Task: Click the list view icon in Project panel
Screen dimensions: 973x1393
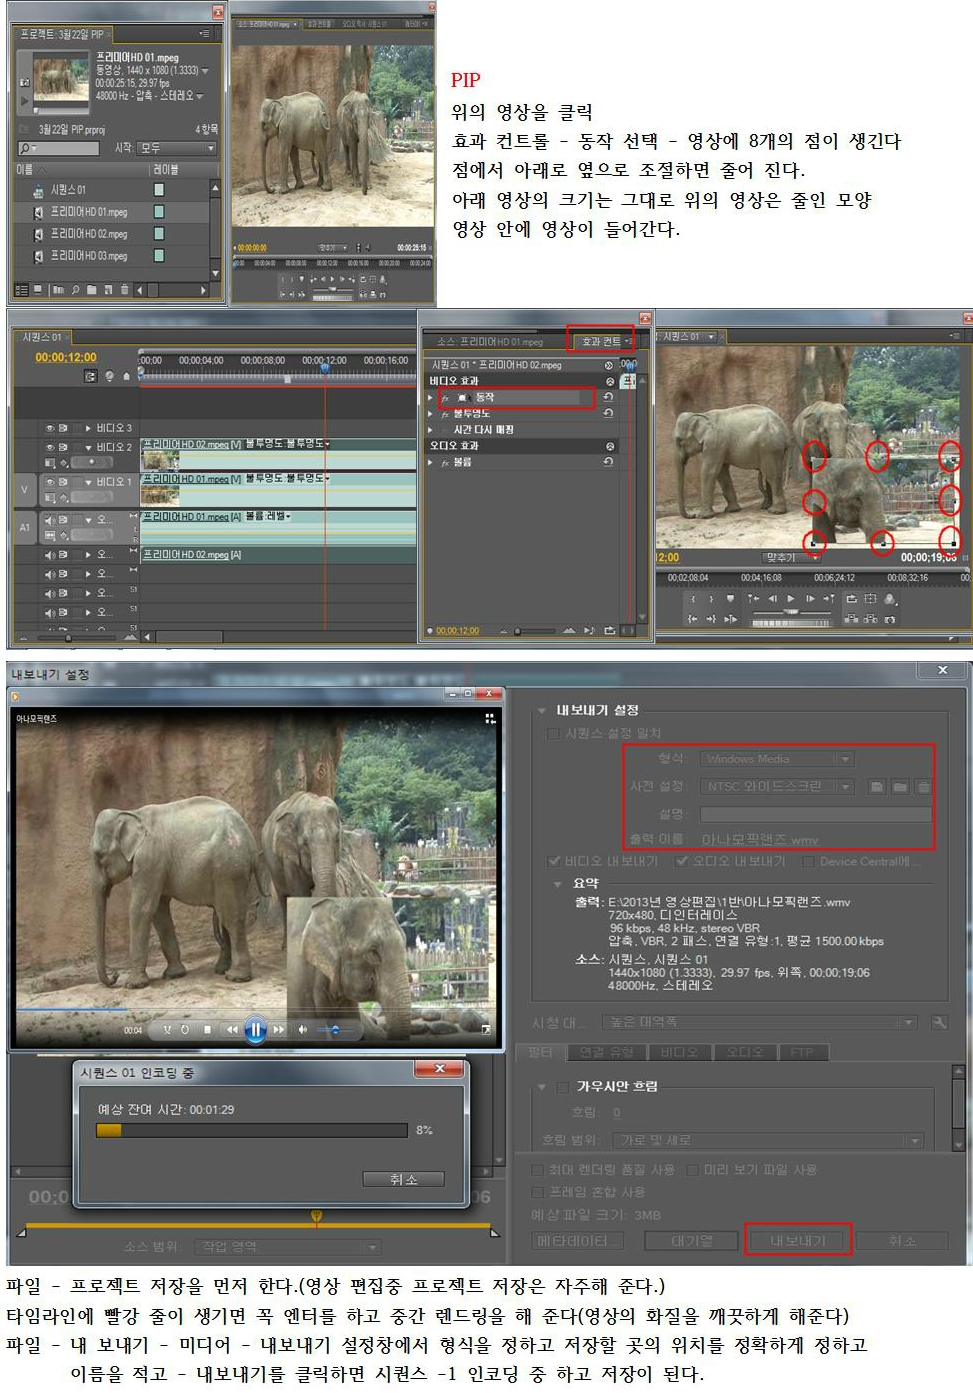Action: 22,290
